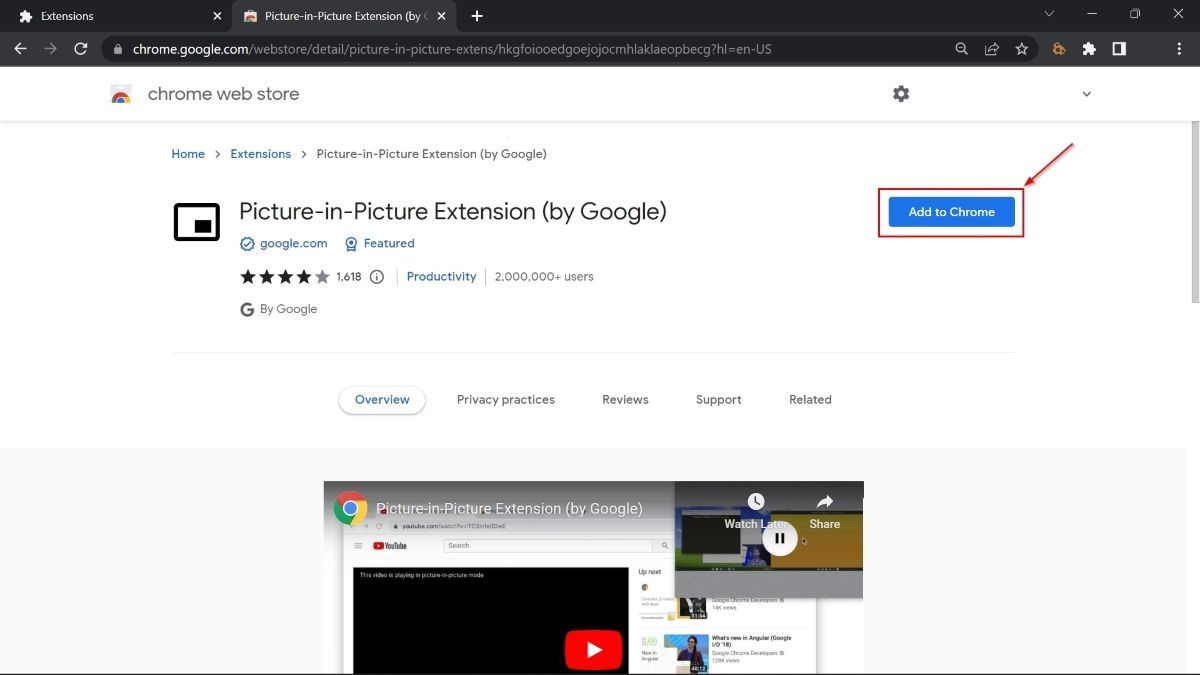1200x675 pixels.
Task: Click the Add to Chrome button
Action: click(x=950, y=212)
